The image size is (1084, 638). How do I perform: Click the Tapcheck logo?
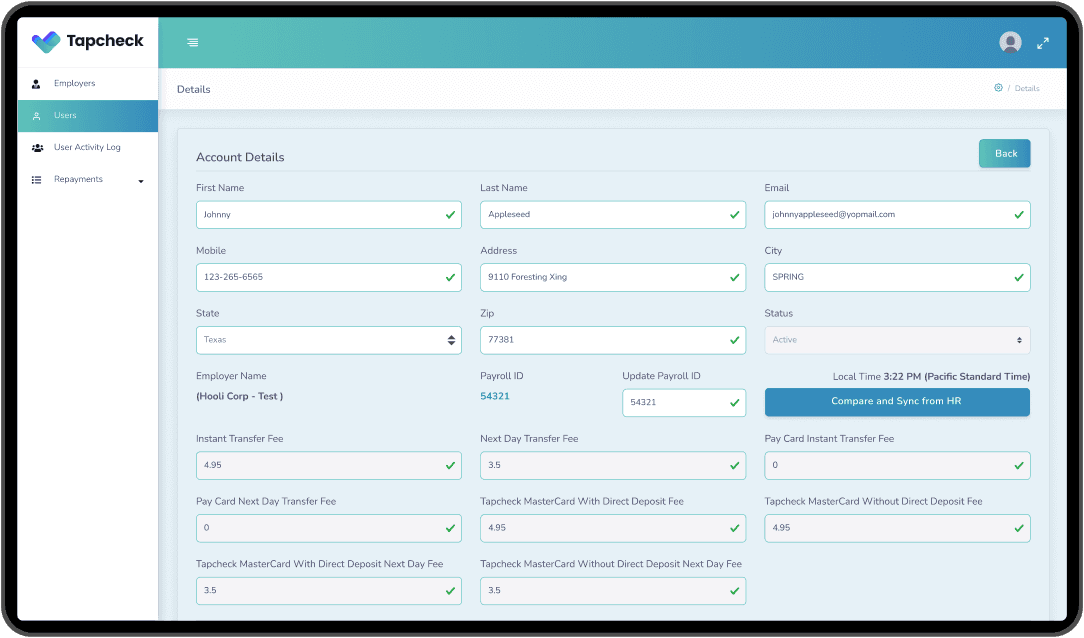coord(87,42)
